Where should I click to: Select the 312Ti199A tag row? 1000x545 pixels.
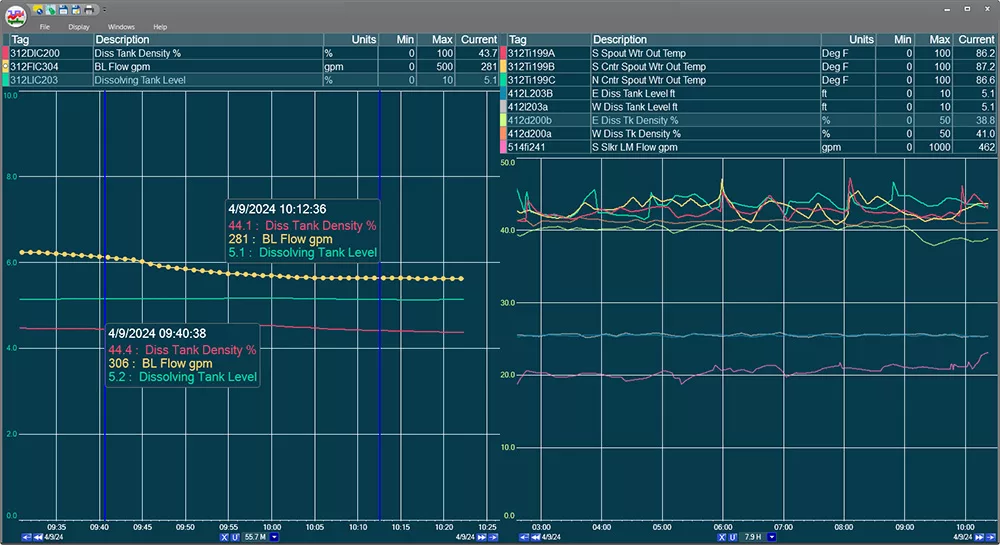[749, 53]
